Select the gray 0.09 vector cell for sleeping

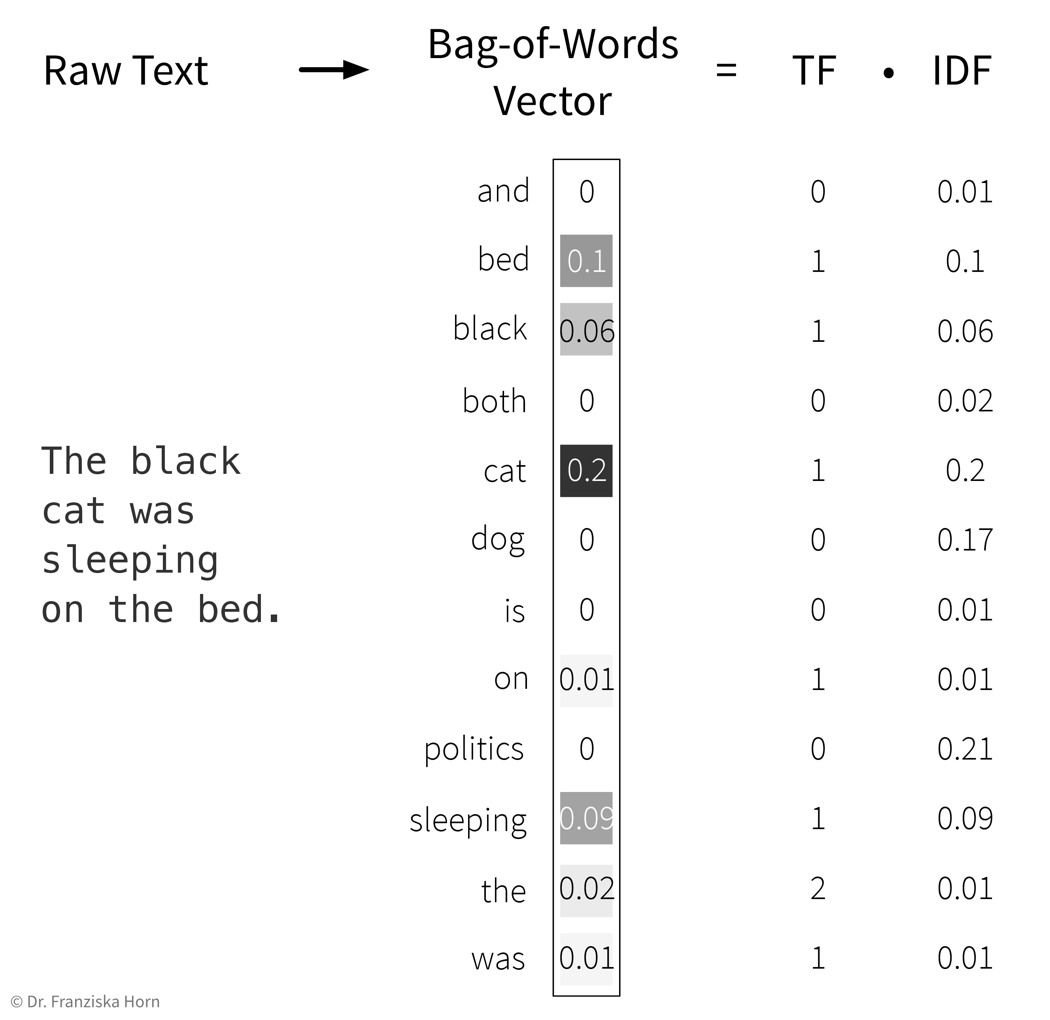point(586,819)
